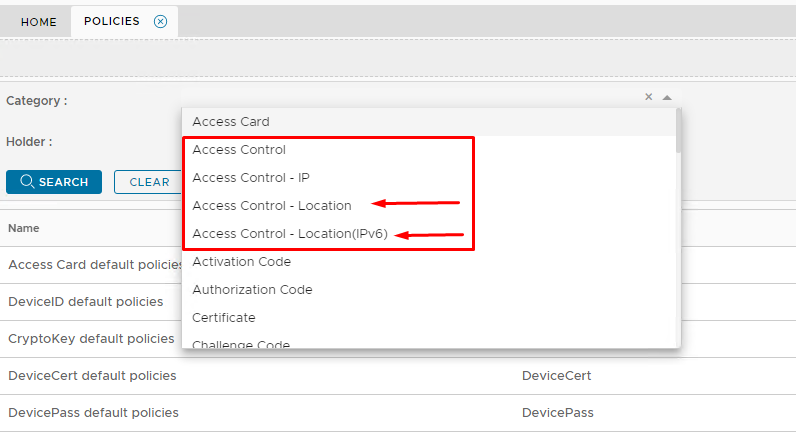Switch to the HOME tab

tap(39, 22)
